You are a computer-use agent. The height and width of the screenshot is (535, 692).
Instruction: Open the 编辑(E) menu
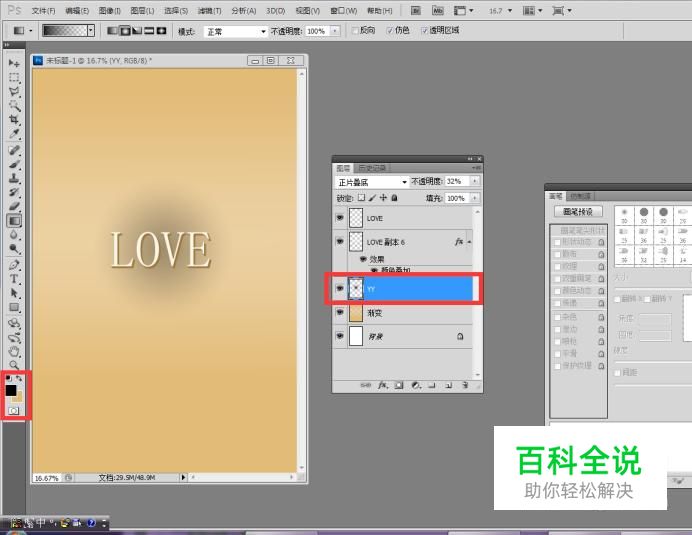[77, 11]
